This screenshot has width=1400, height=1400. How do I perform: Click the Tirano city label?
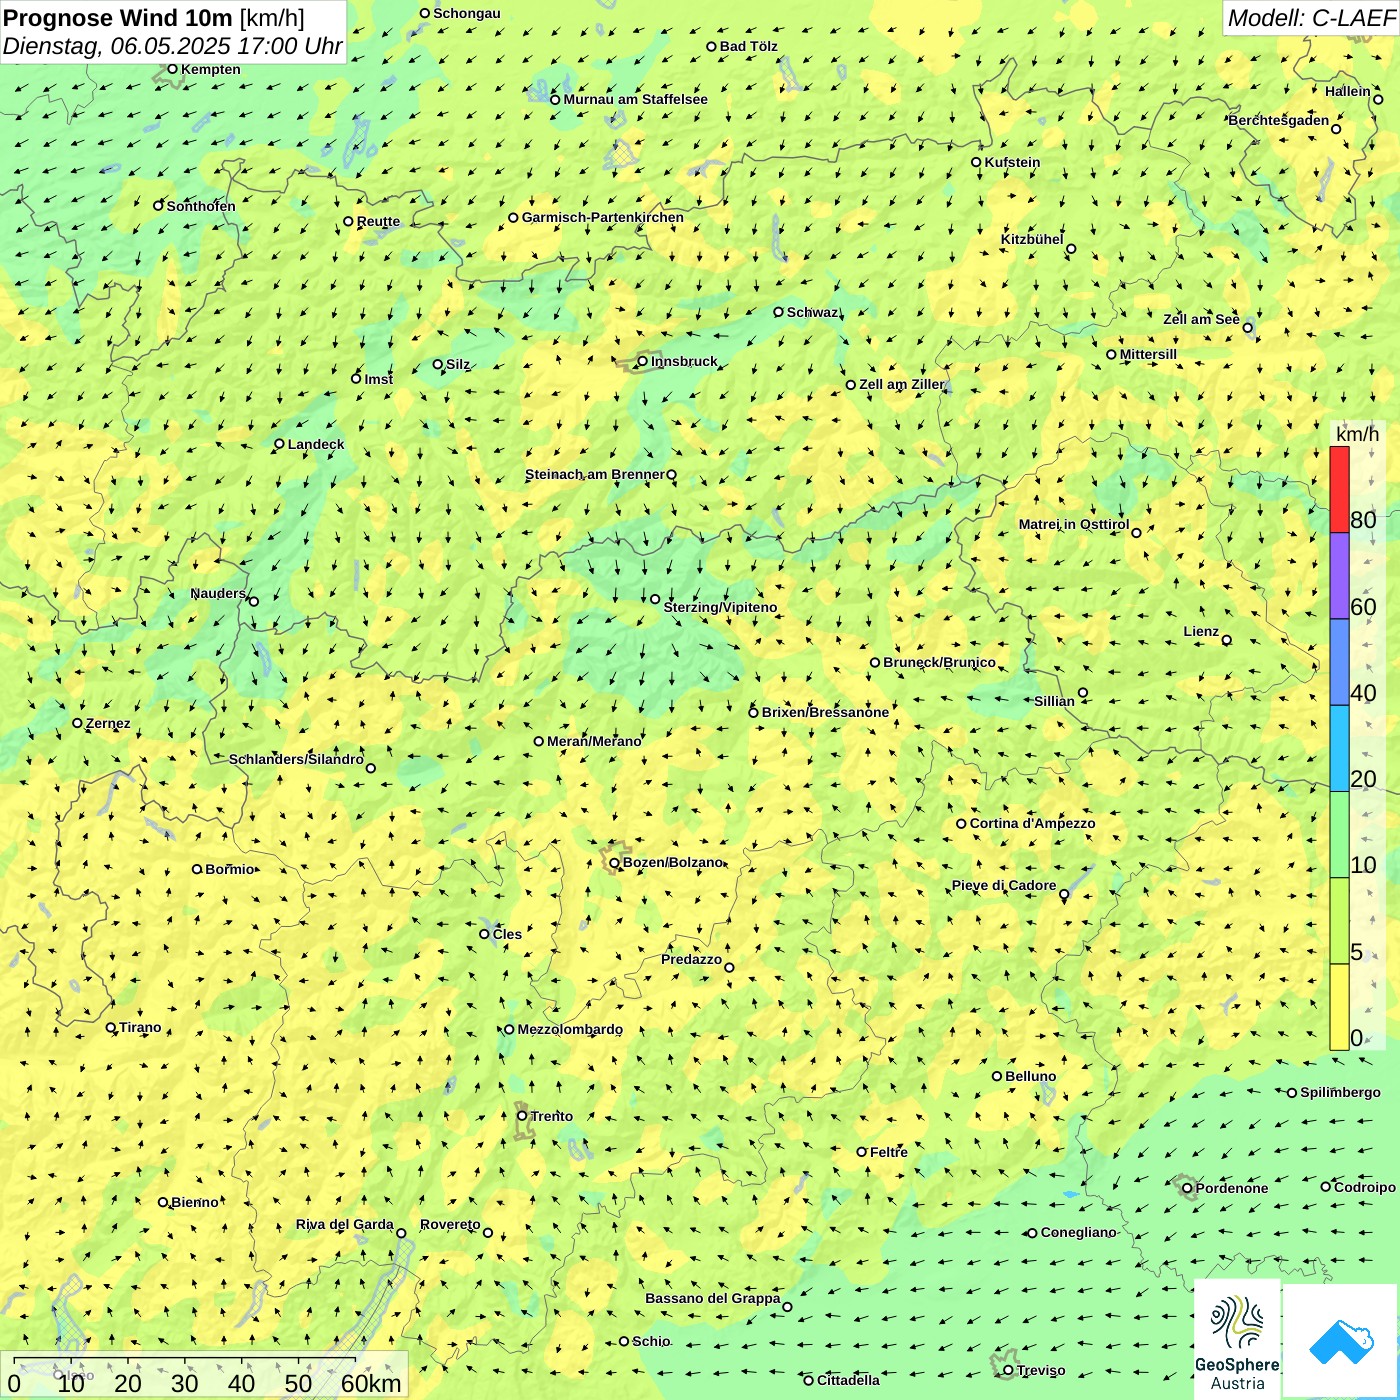(x=140, y=1027)
